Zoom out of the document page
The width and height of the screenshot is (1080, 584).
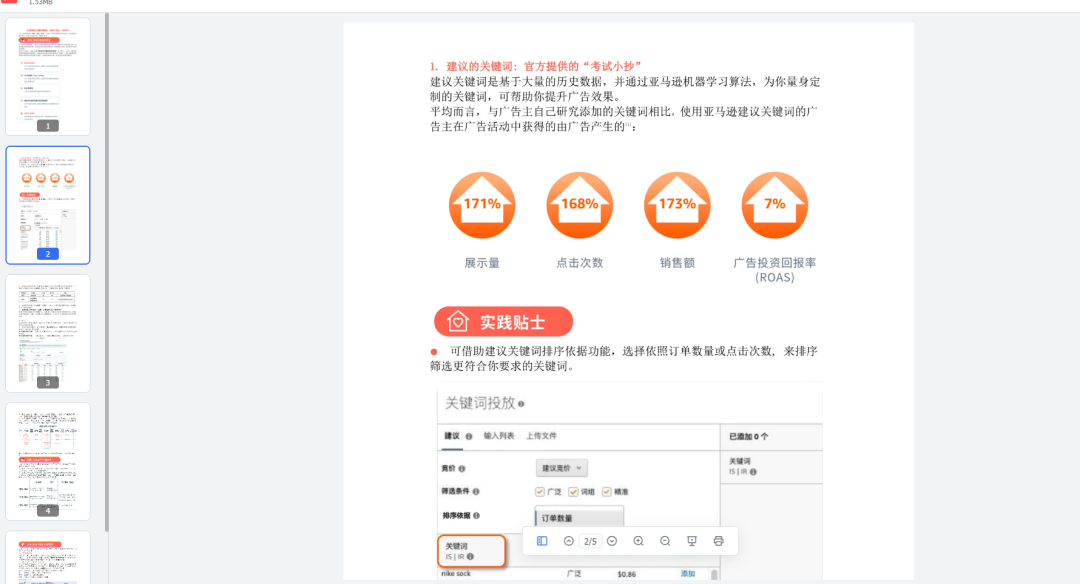coord(664,540)
